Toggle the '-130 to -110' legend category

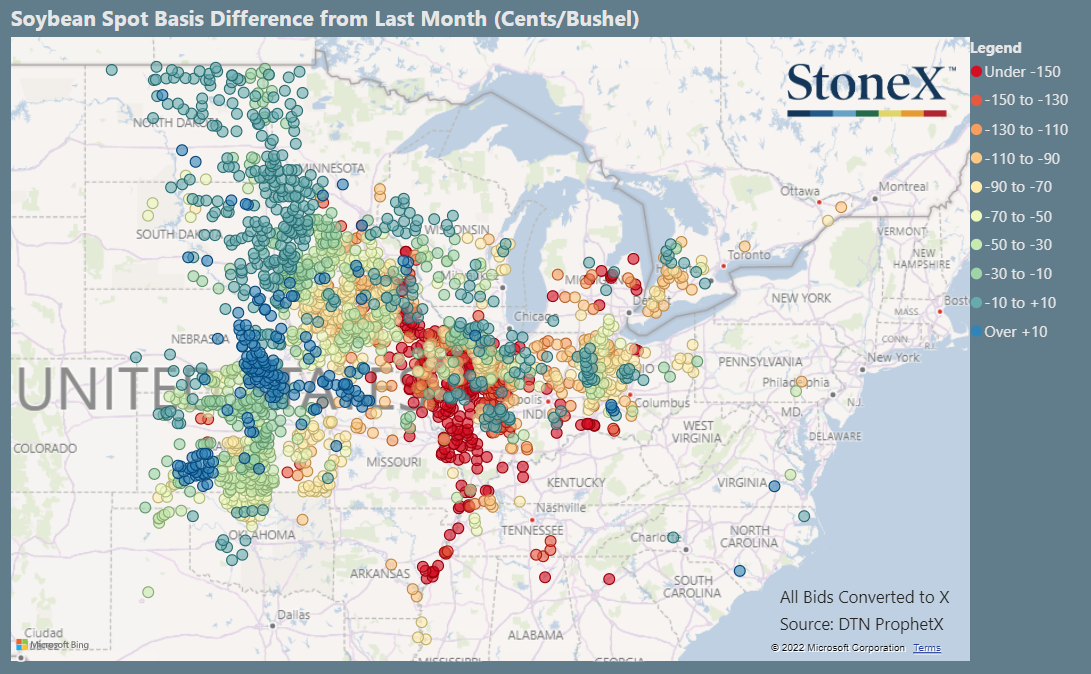(977, 129)
